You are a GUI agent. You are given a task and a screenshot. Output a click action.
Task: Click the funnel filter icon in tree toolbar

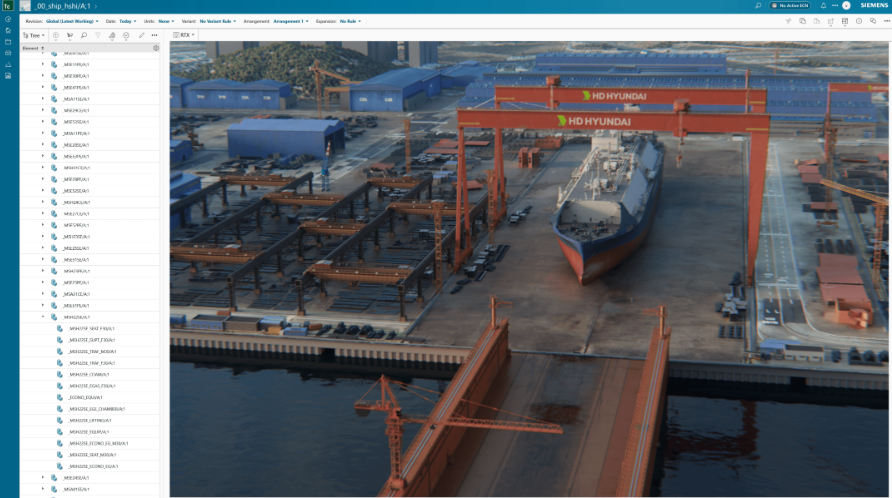[x=98, y=35]
